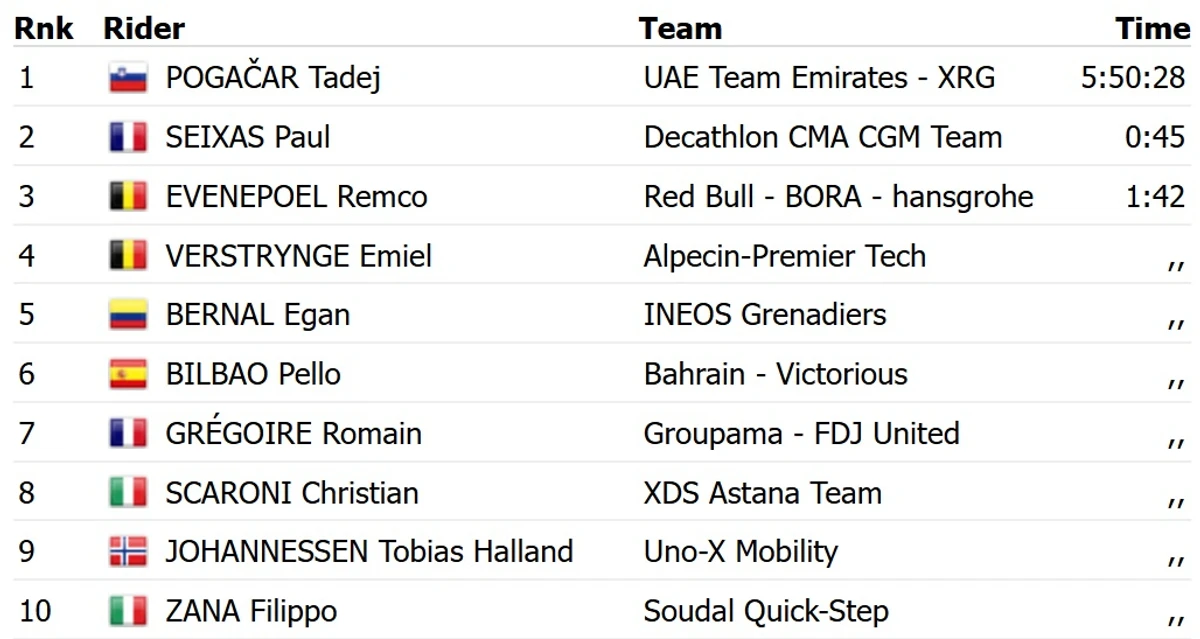Click the Team column header
1200x639 pixels.
point(680,28)
